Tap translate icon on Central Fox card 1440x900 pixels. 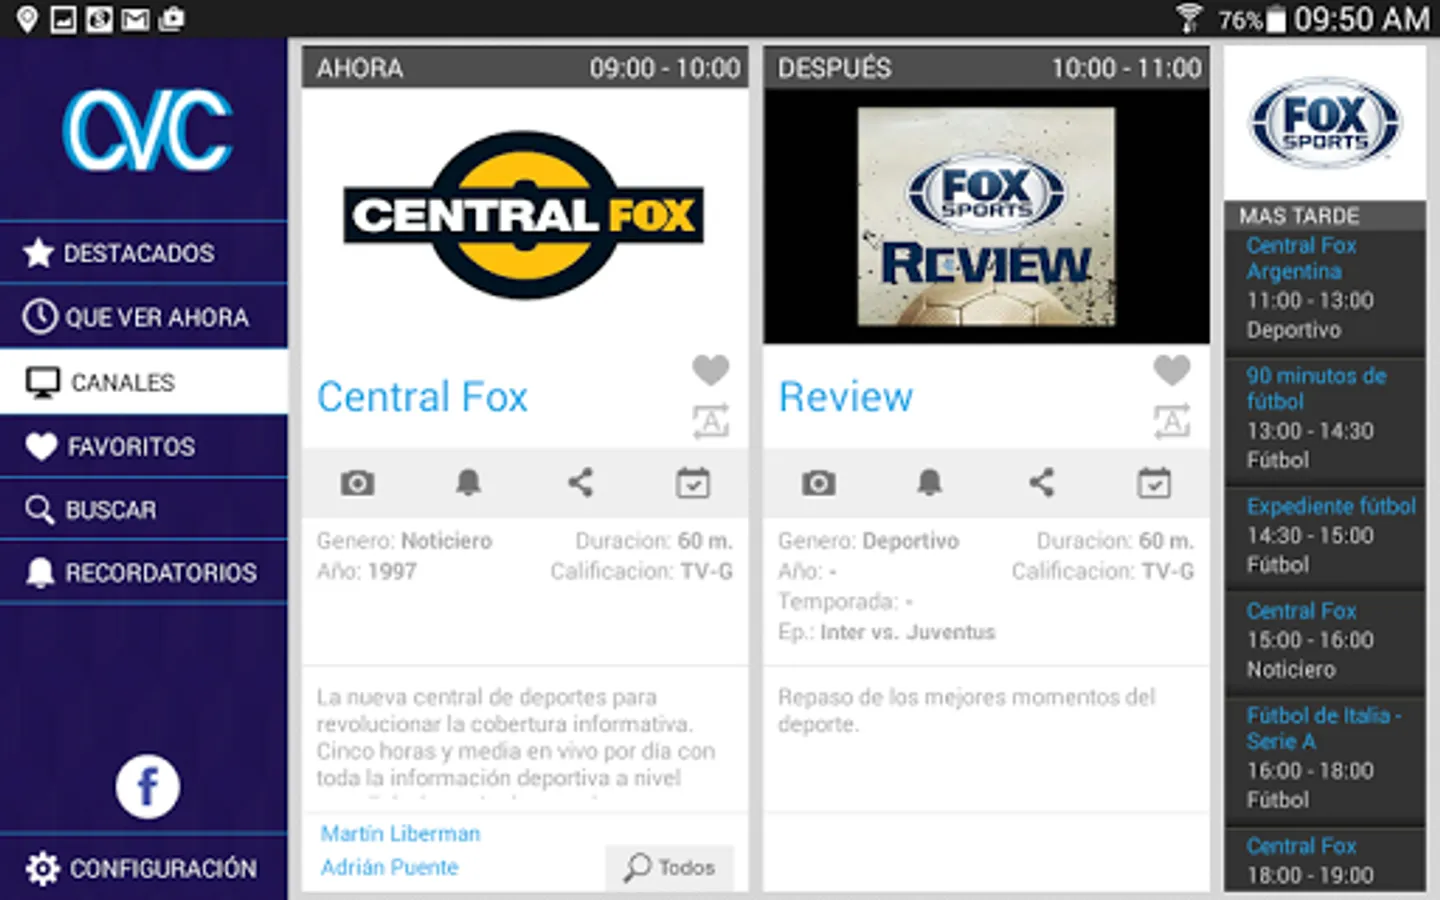coord(711,421)
